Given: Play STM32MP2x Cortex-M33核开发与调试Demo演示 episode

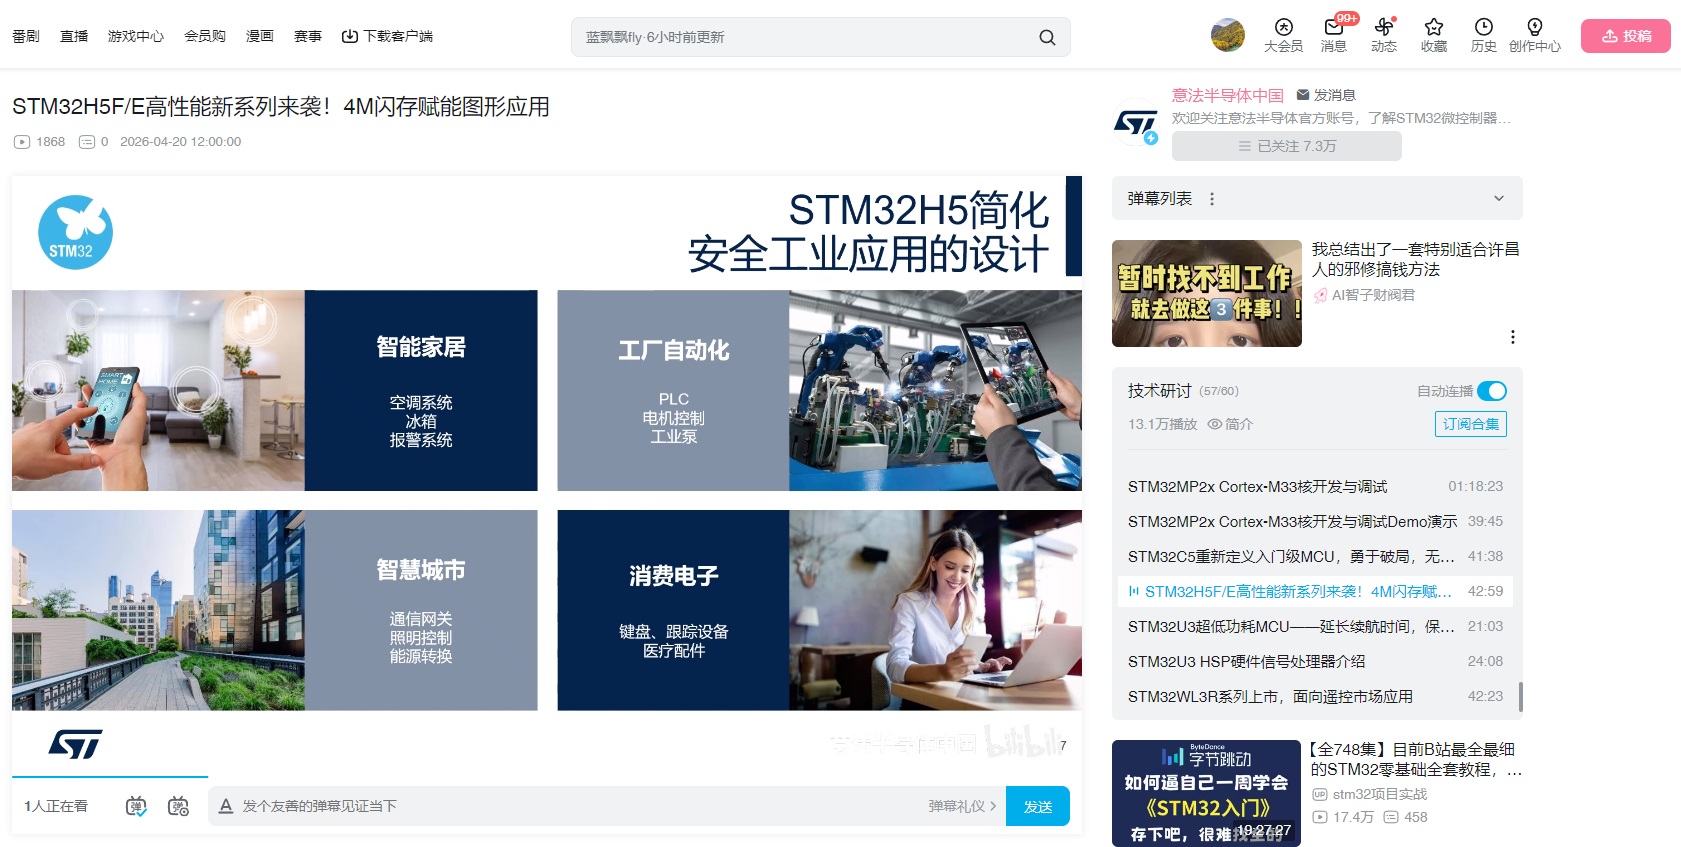Looking at the screenshot, I should (x=1315, y=521).
